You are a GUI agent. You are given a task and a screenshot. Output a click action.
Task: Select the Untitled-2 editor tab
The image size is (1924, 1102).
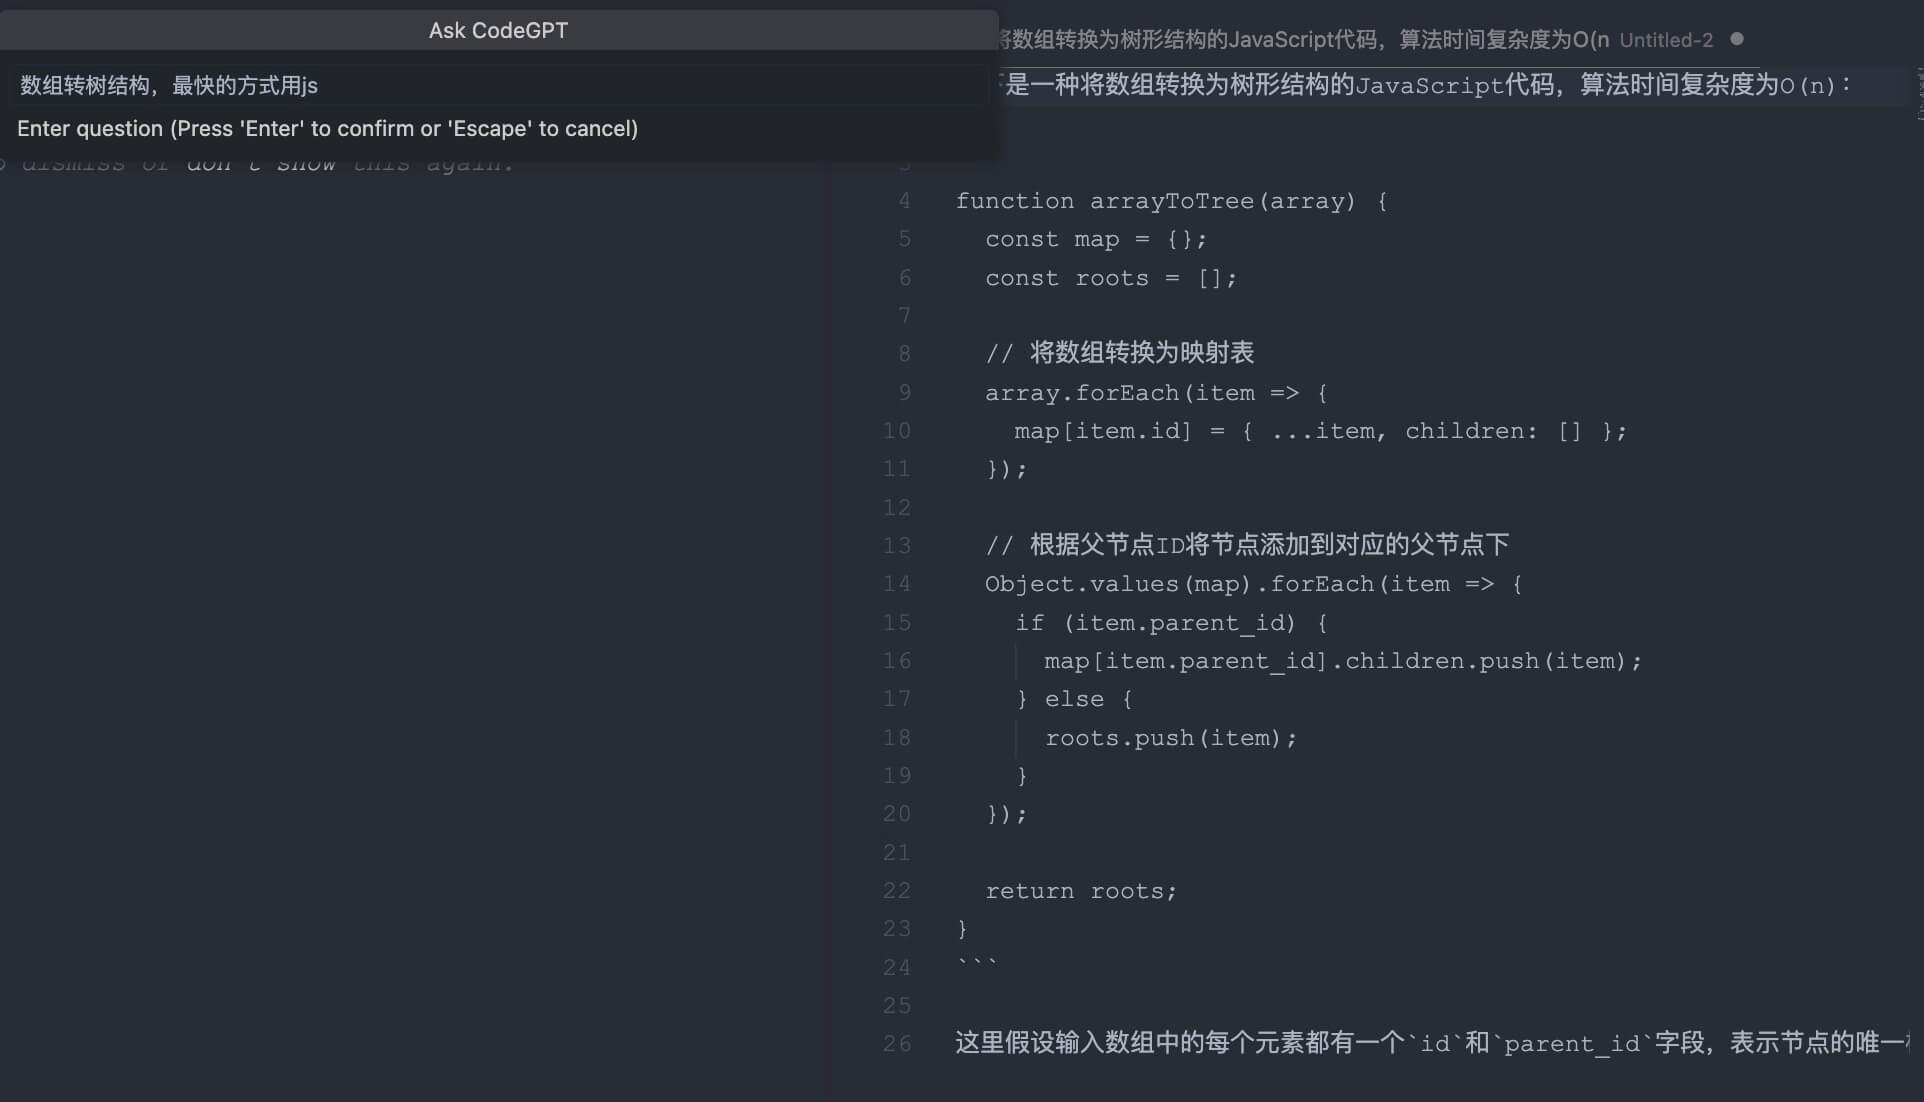[x=1665, y=40]
